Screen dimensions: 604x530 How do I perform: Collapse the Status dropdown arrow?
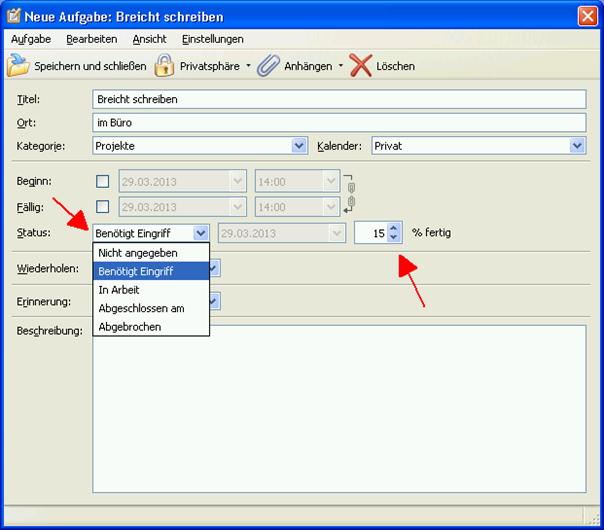pyautogui.click(x=201, y=233)
